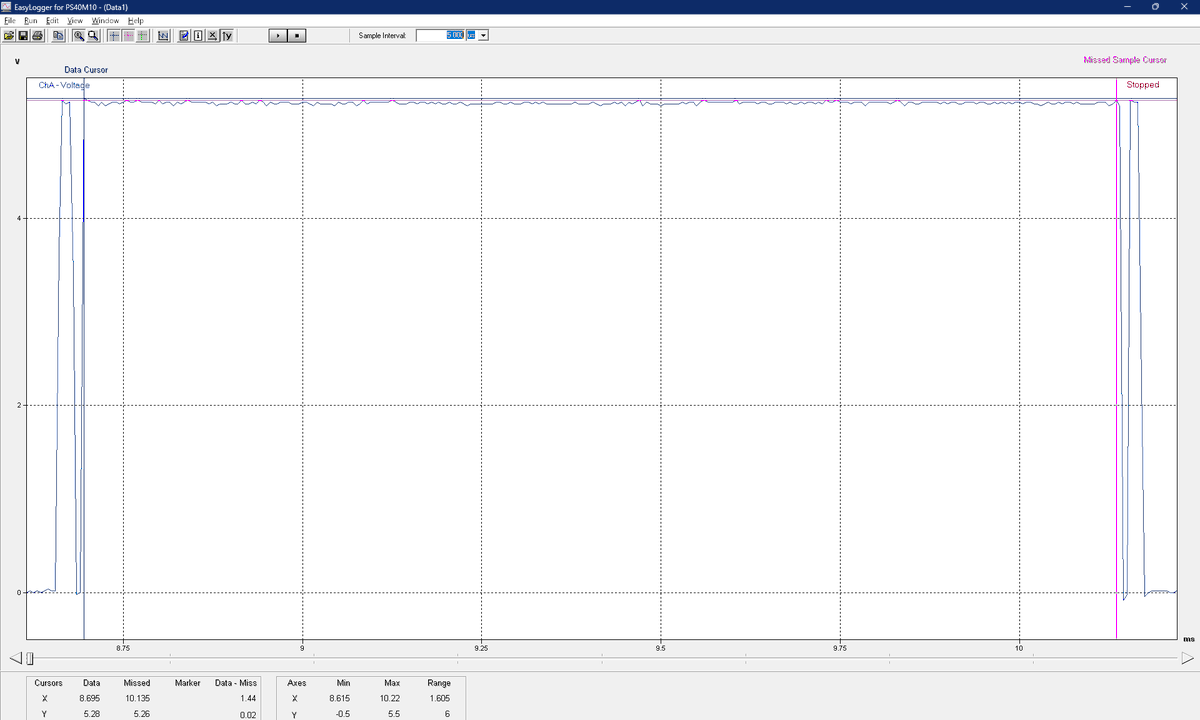Open the File menu
The image size is (1200, 720).
pos(8,20)
